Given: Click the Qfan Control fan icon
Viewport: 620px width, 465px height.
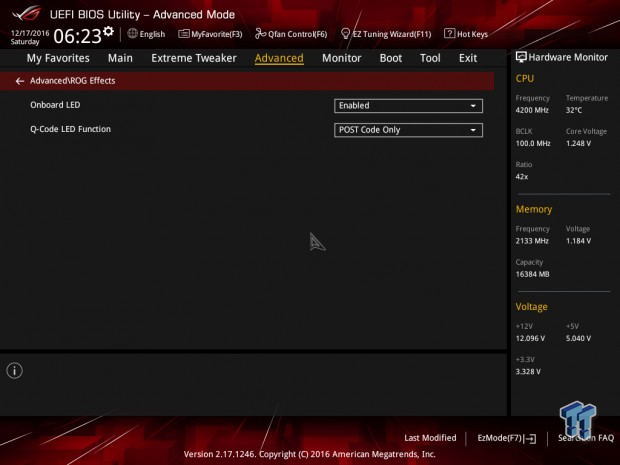Looking at the screenshot, I should 260,34.
